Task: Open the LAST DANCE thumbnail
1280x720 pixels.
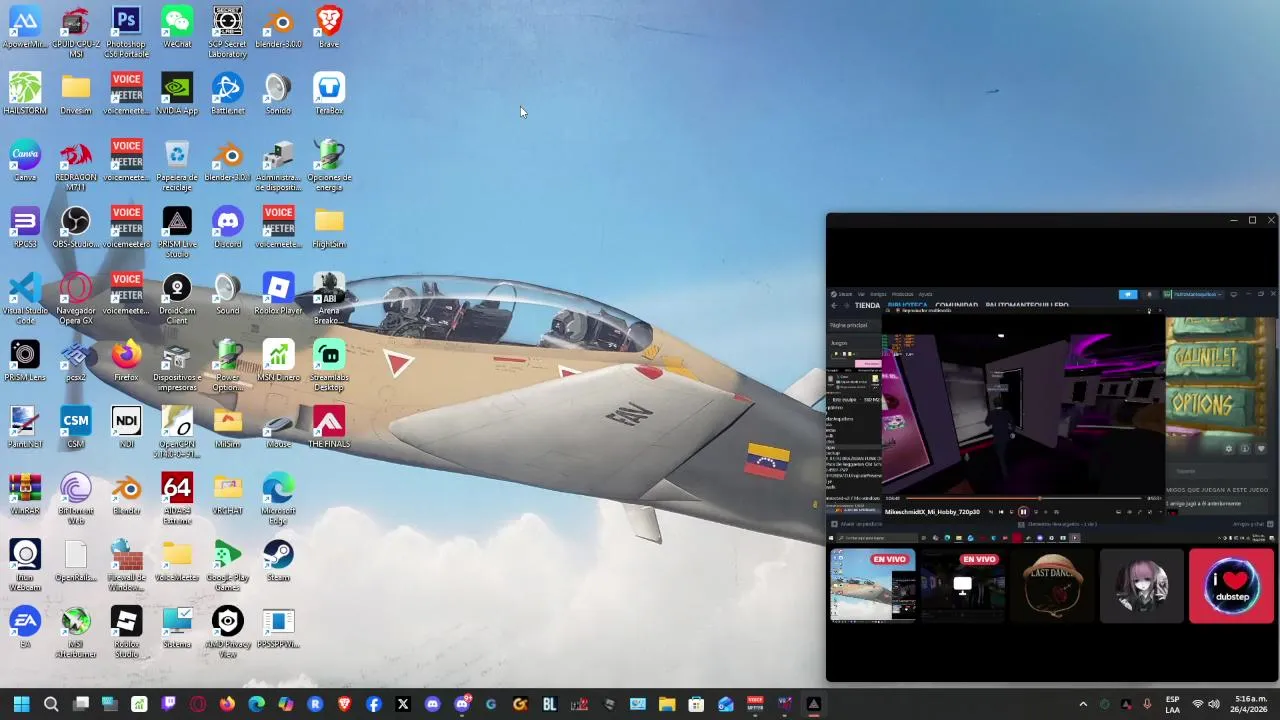Action: tap(1052, 585)
